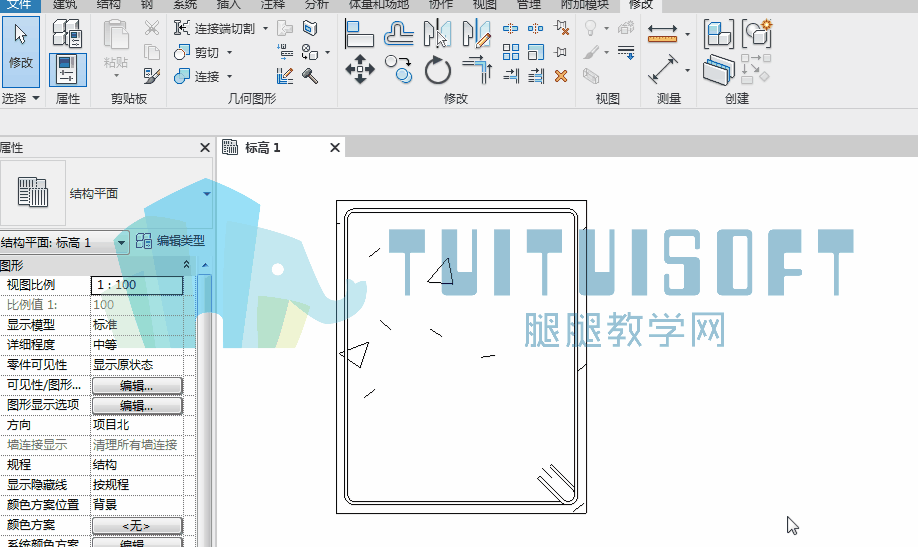Select the Rotate tool
918x547 pixels.
437,70
